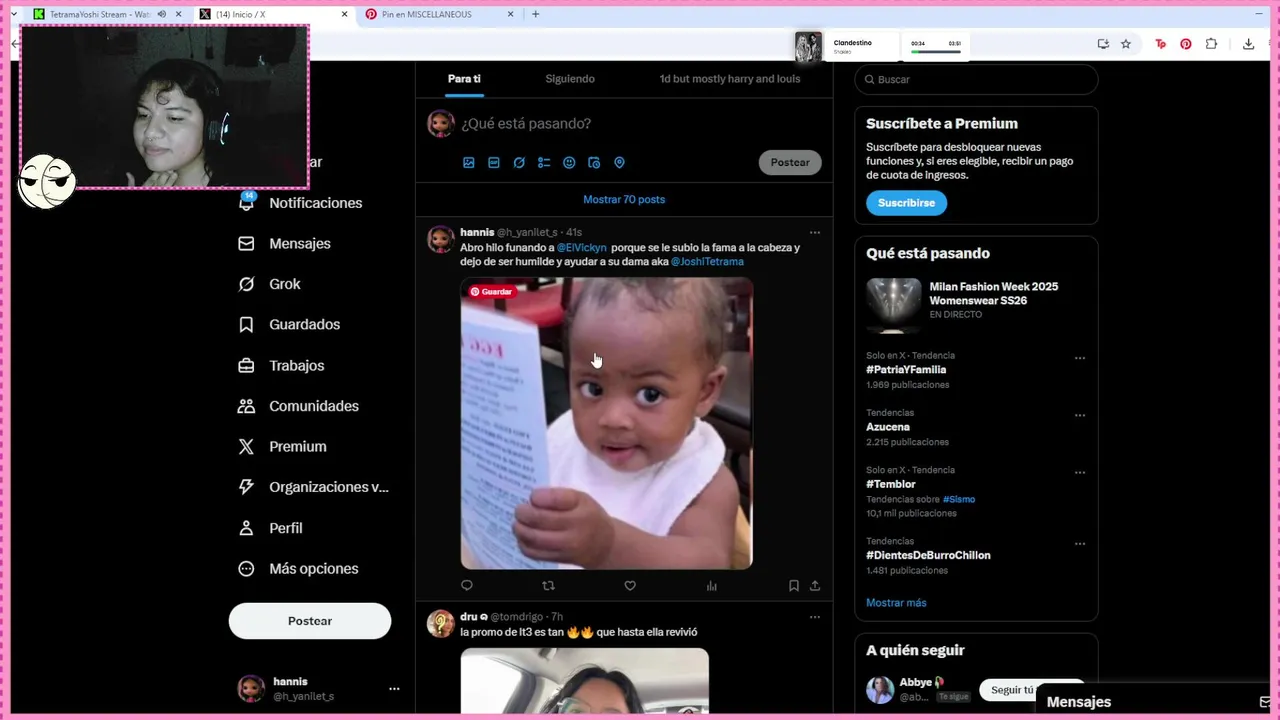This screenshot has height=720, width=1280.
Task: Open Notificaciones in the sidebar
Action: pyautogui.click(x=300, y=203)
